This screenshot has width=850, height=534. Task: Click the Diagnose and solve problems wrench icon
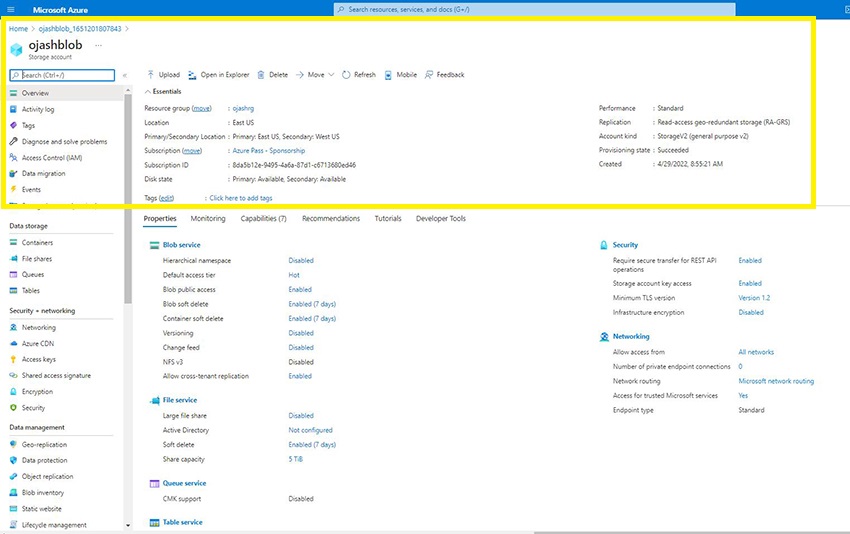pyautogui.click(x=14, y=141)
